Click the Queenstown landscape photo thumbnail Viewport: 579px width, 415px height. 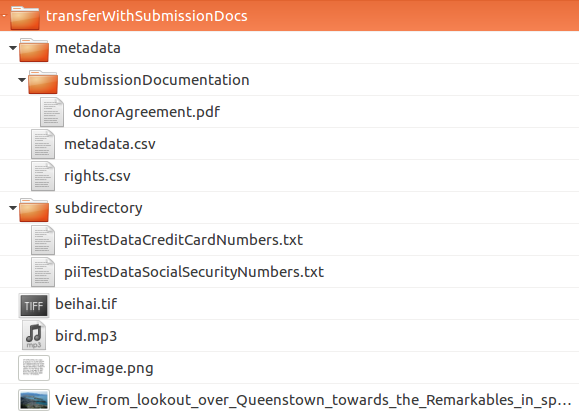pyautogui.click(x=34, y=400)
